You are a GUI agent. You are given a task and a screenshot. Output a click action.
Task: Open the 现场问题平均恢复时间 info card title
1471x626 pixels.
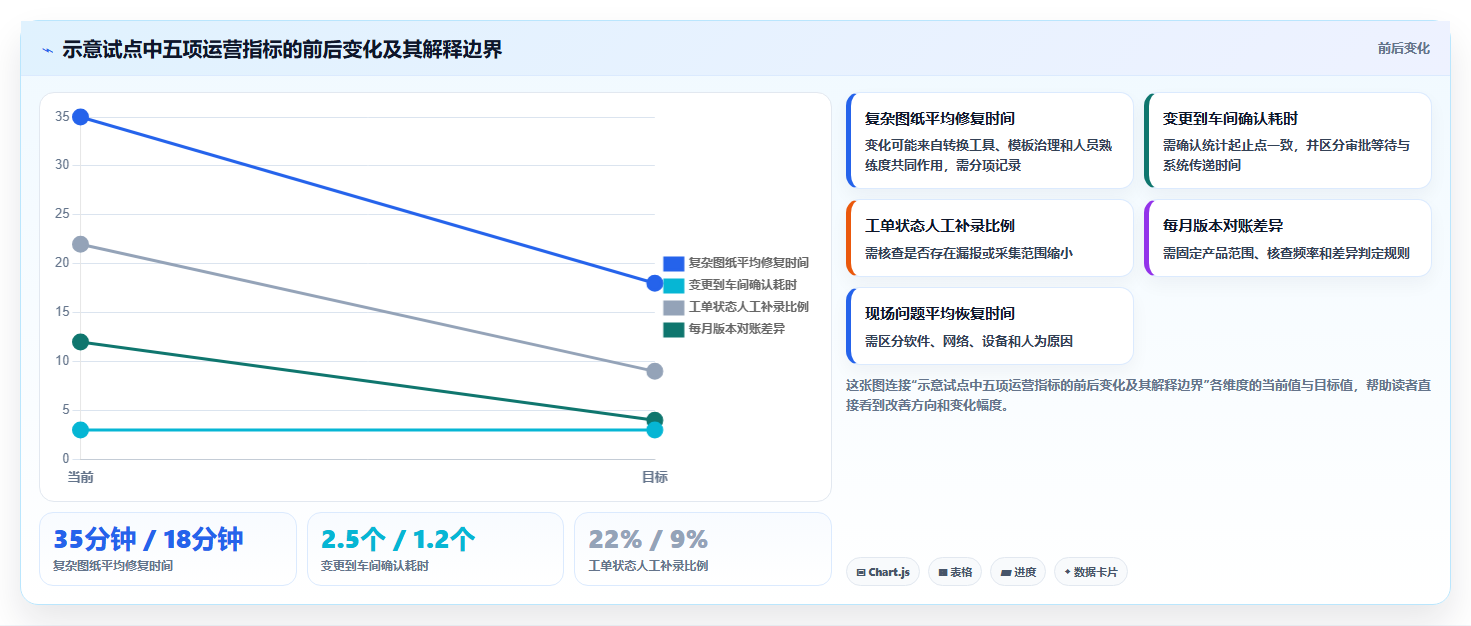click(x=940, y=314)
